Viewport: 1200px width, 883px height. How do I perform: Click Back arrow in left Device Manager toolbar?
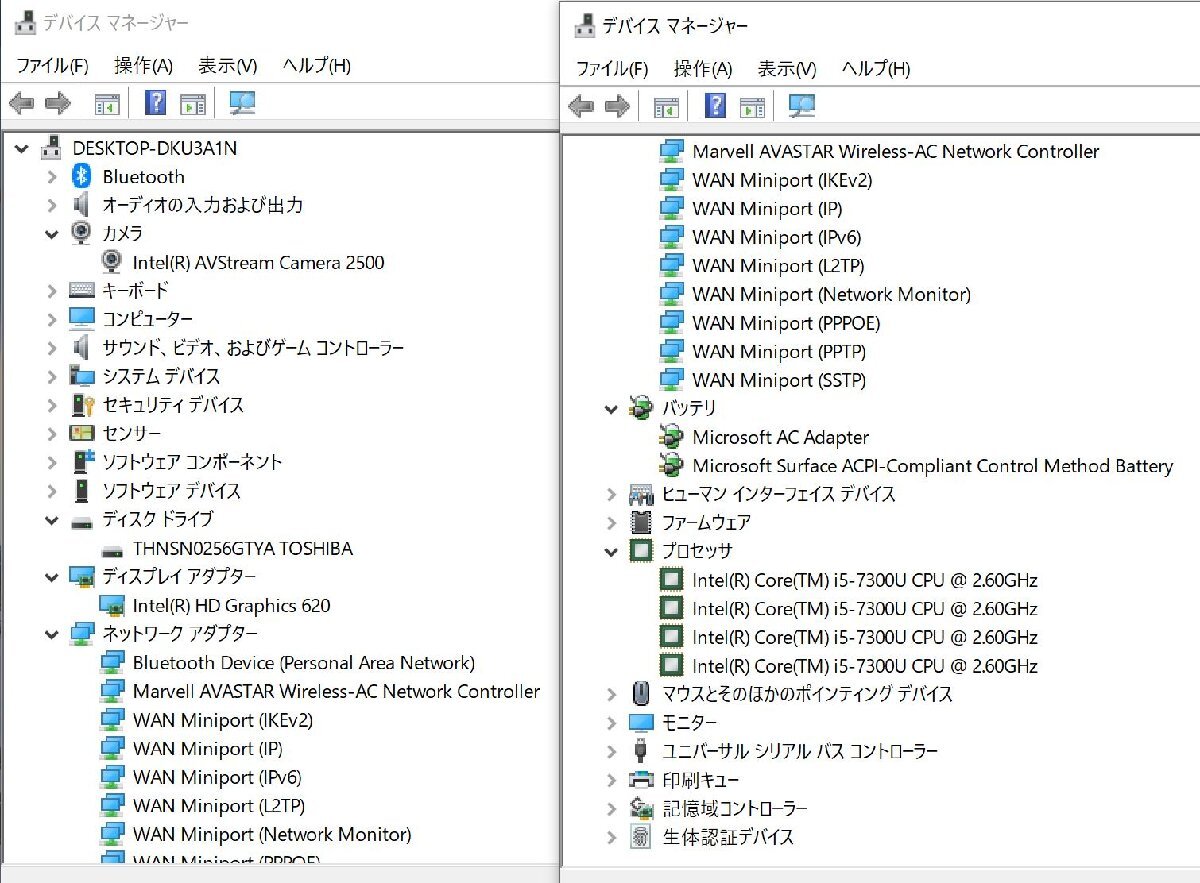click(x=22, y=102)
